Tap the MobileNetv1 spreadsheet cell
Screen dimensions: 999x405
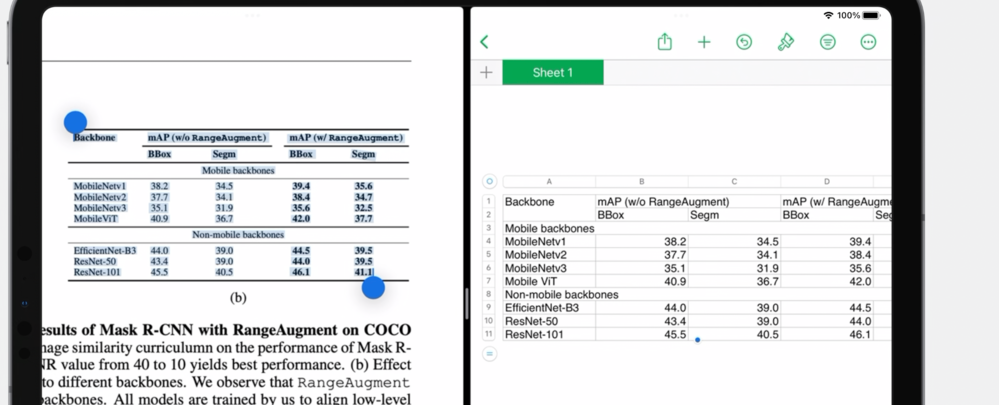[x=549, y=241]
